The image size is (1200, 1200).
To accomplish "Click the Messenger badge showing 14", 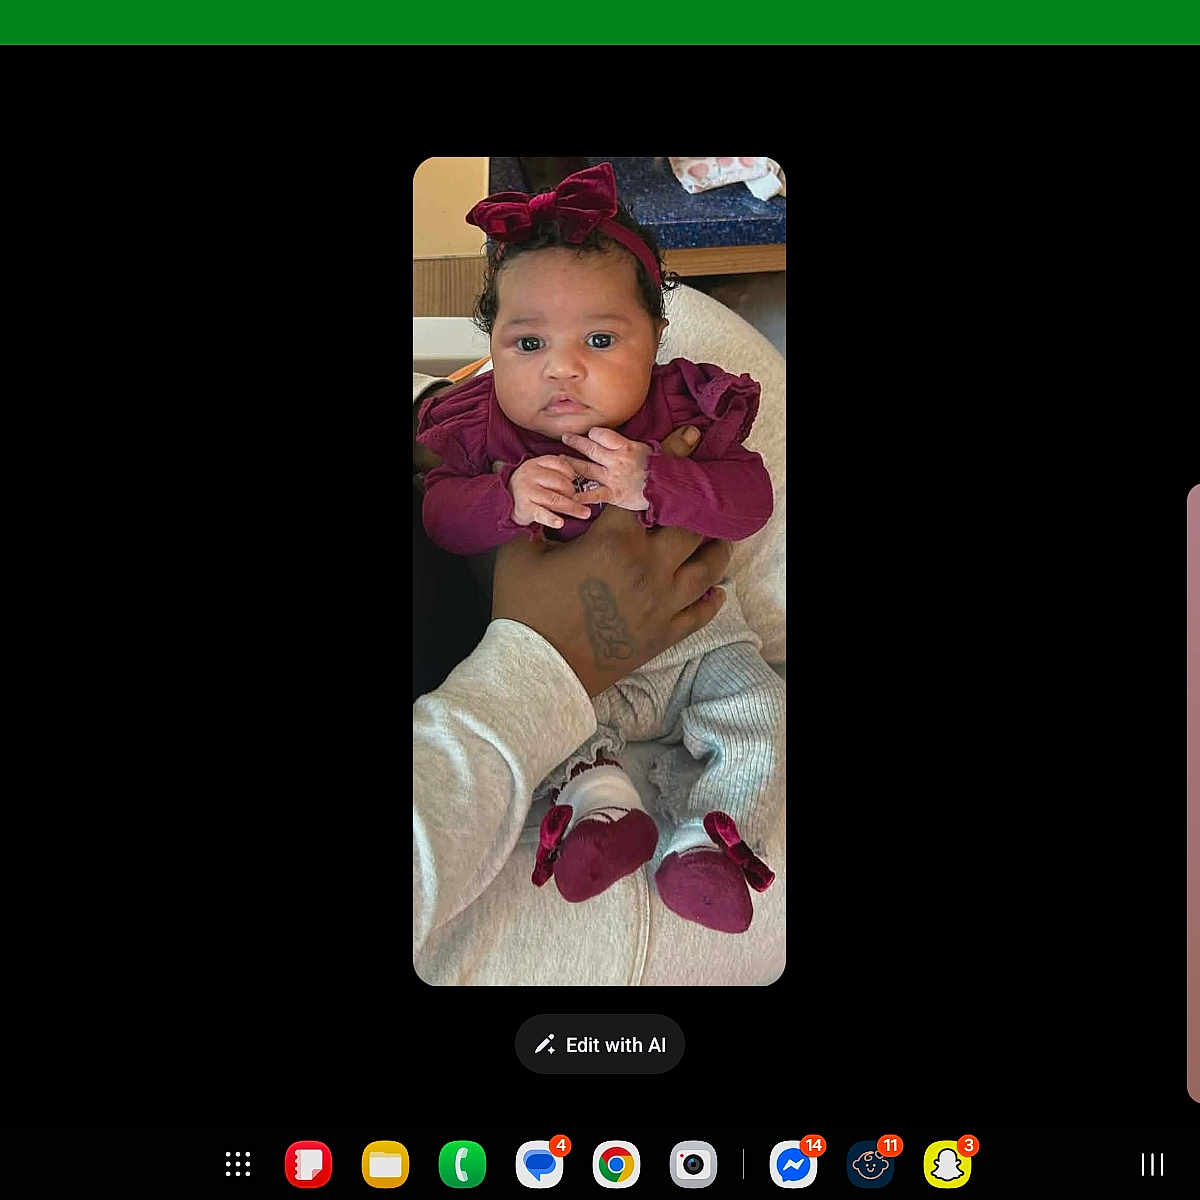I will [813, 1145].
